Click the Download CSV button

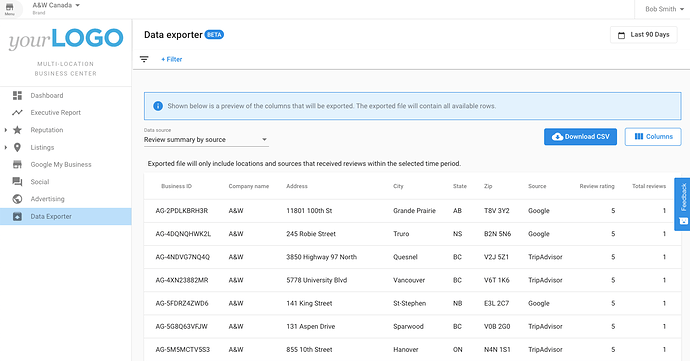[580, 137]
